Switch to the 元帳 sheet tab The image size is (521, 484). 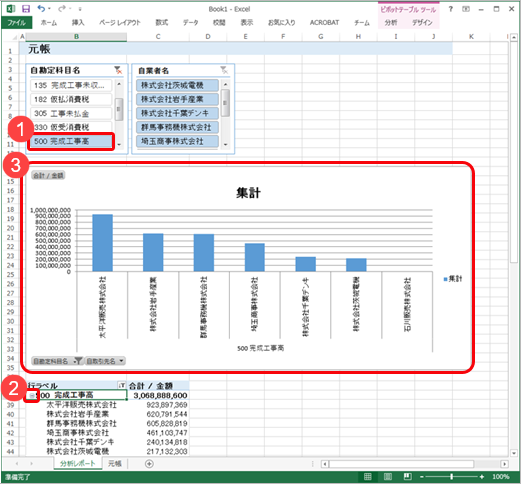pos(115,464)
